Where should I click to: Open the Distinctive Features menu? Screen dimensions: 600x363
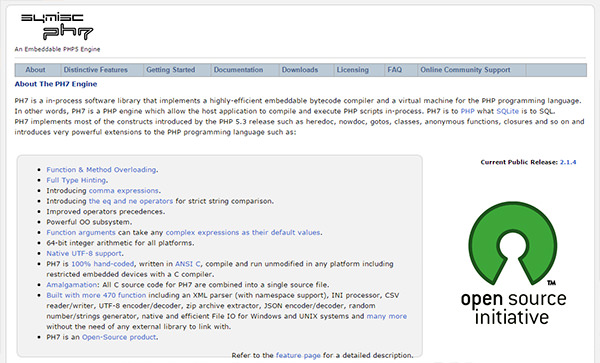tap(96, 70)
